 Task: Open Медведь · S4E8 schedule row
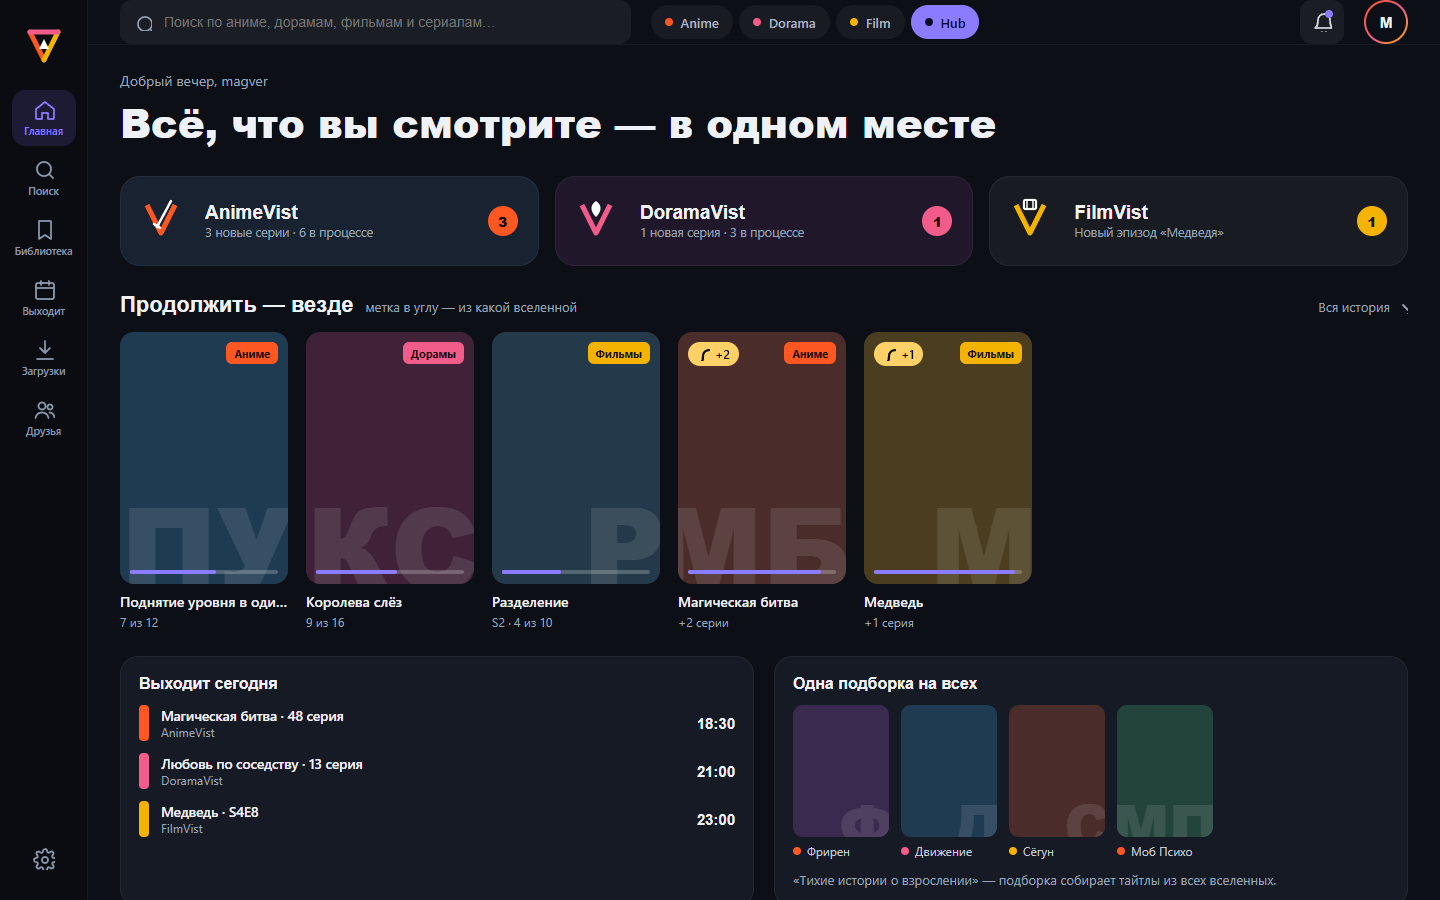point(437,820)
